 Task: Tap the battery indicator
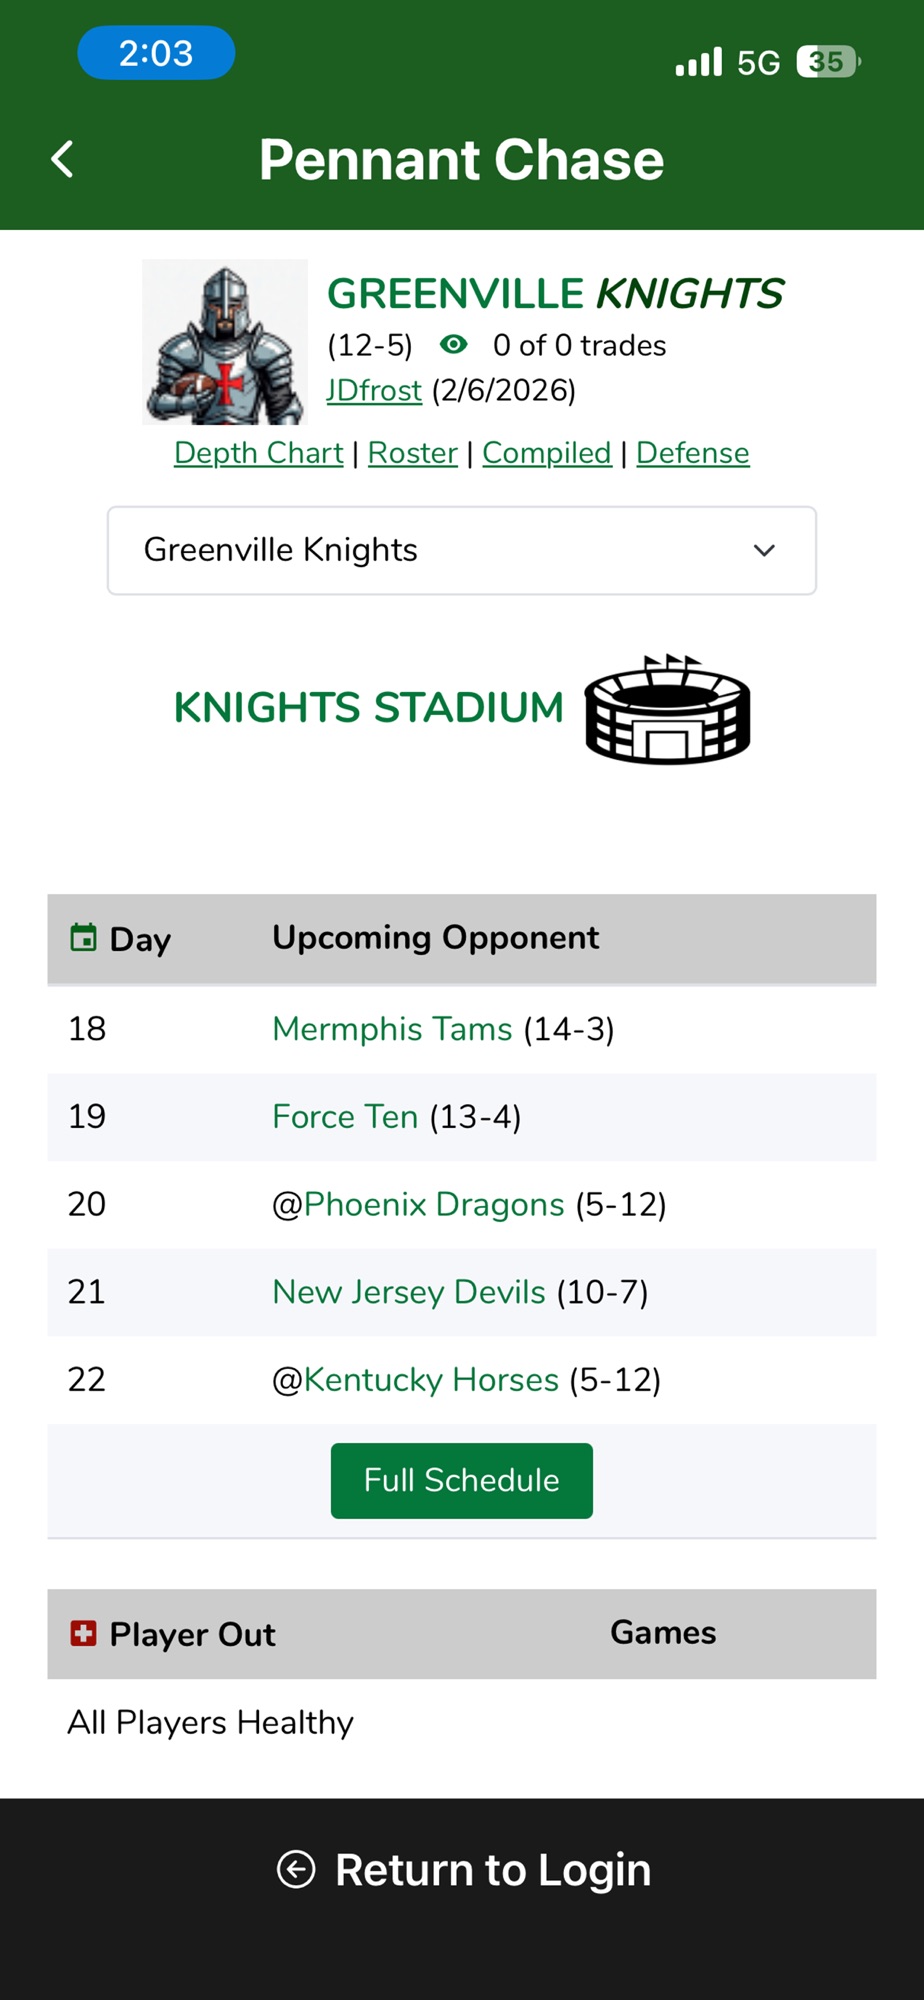(828, 62)
